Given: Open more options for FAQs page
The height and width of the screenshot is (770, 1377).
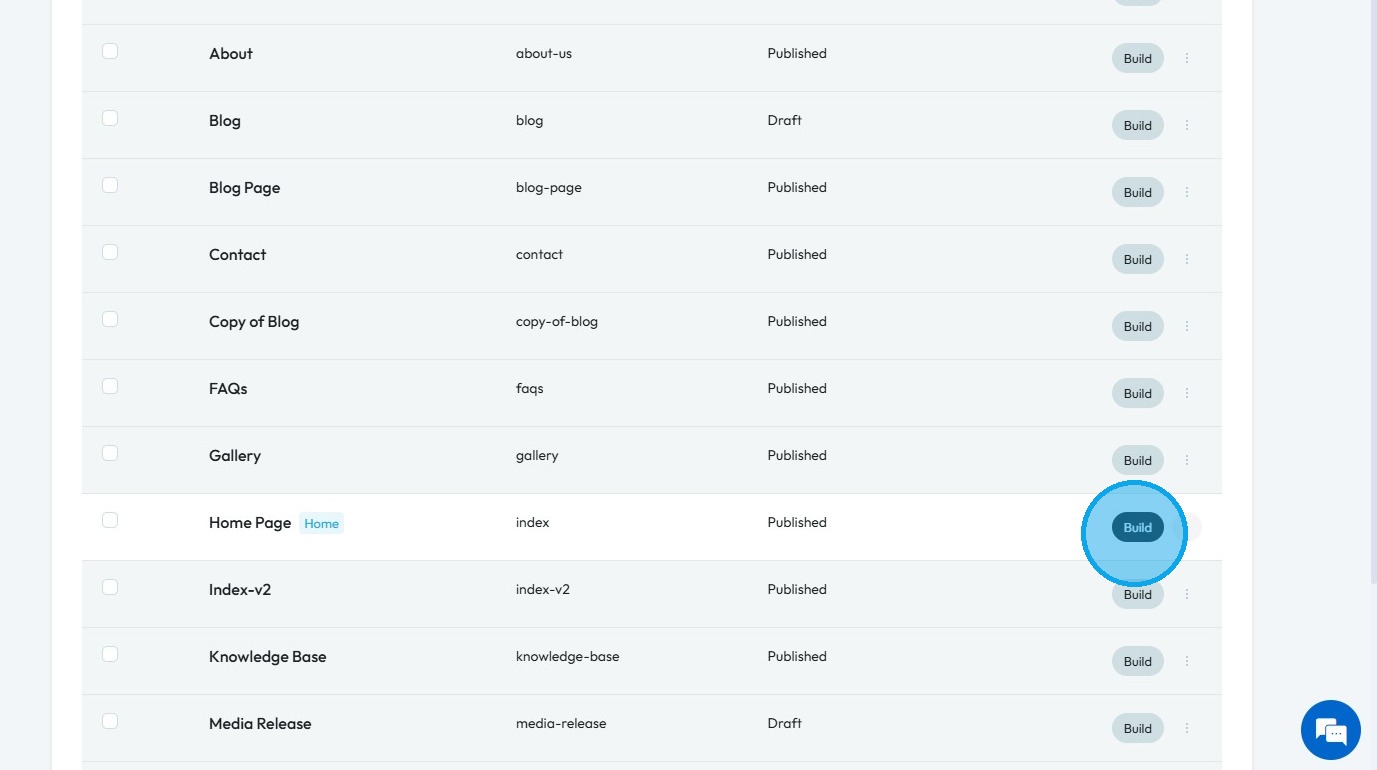Looking at the screenshot, I should point(1187,393).
